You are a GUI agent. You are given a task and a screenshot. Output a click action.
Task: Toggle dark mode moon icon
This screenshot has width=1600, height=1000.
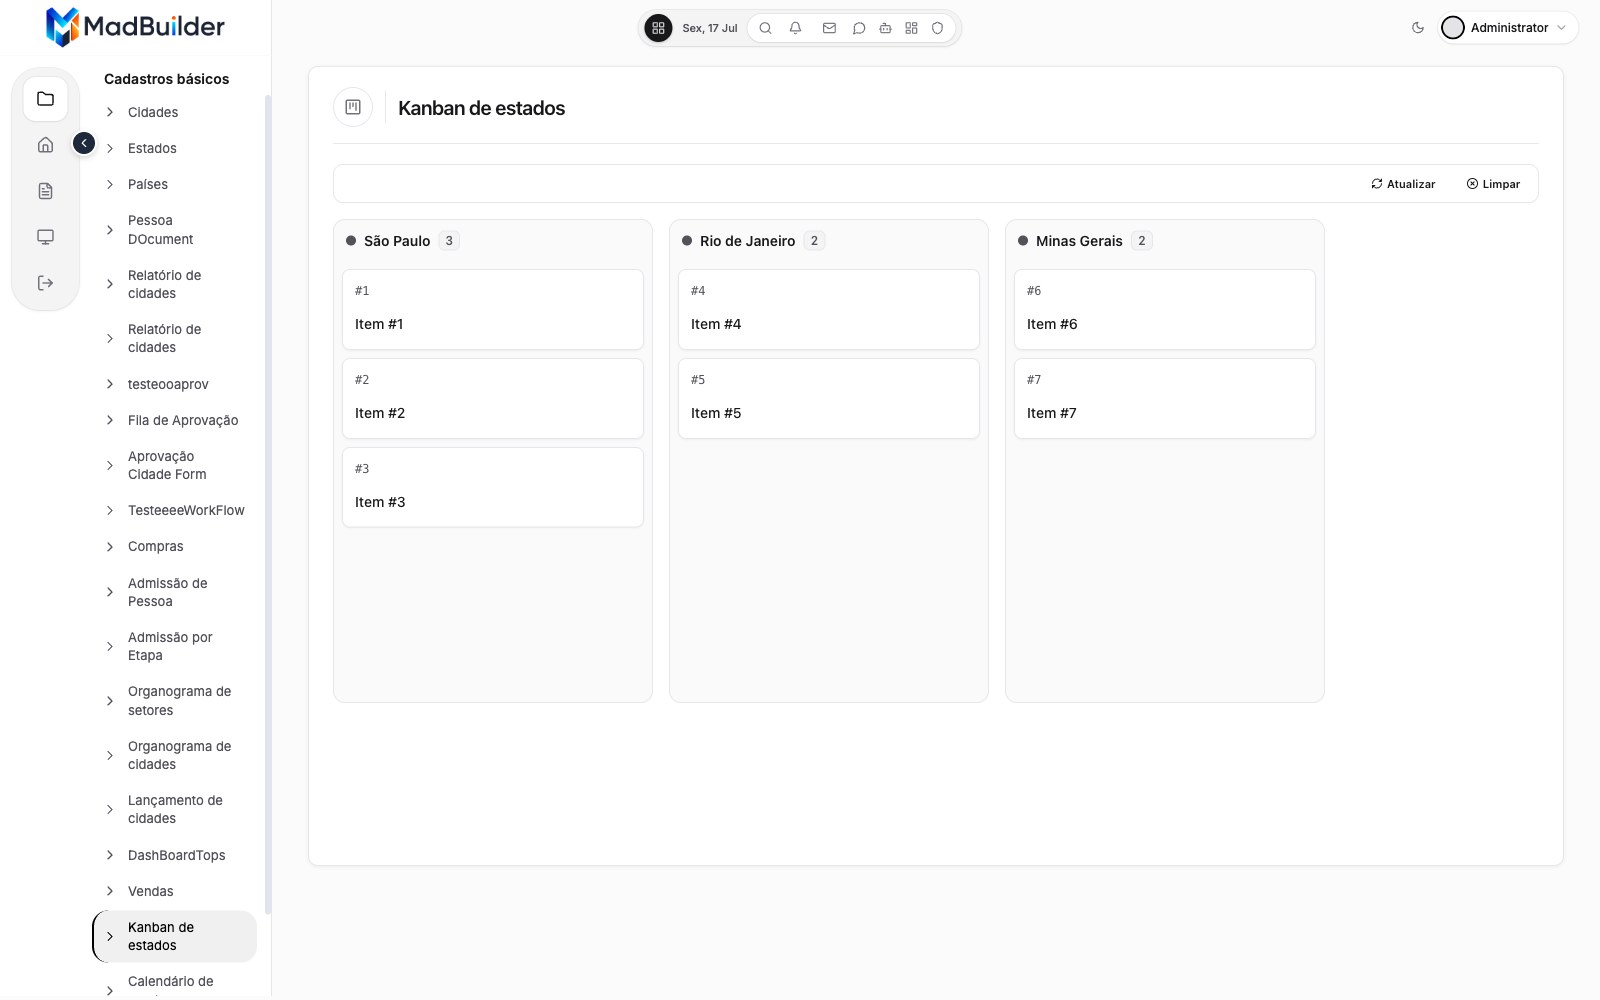coord(1417,28)
